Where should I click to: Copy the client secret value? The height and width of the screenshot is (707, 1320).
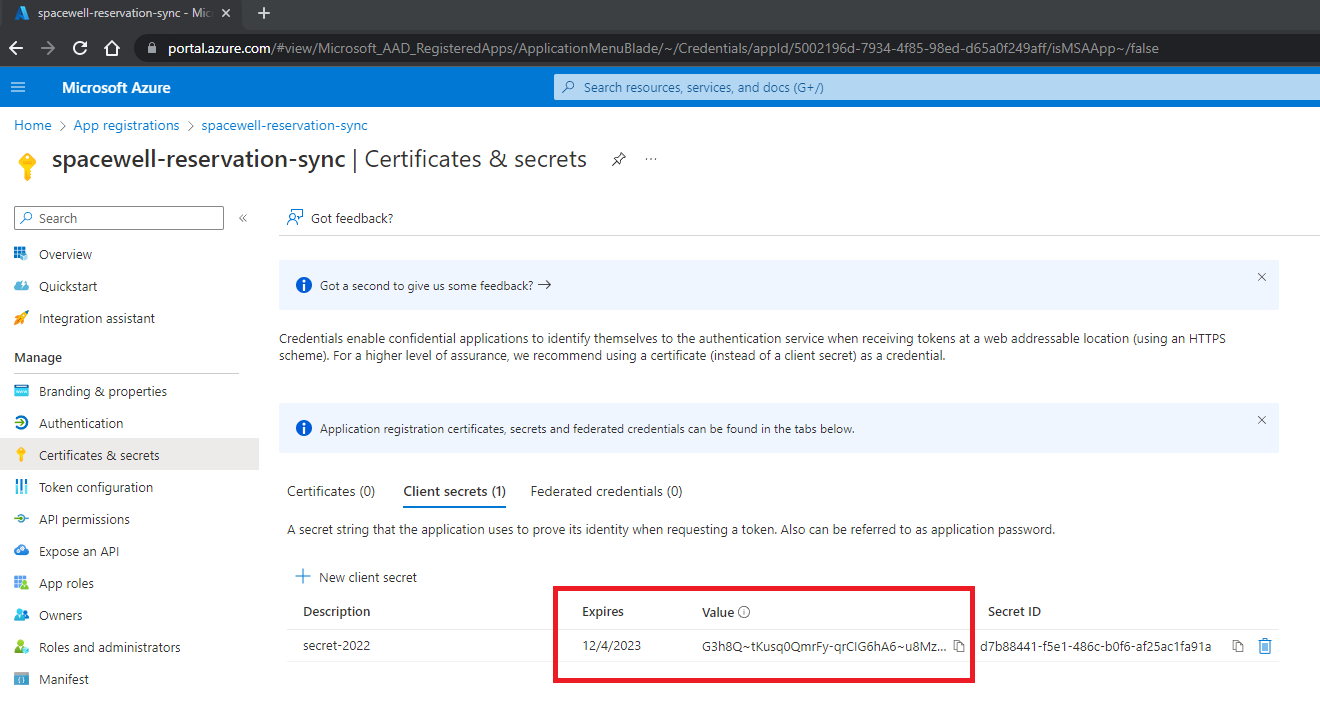[958, 646]
